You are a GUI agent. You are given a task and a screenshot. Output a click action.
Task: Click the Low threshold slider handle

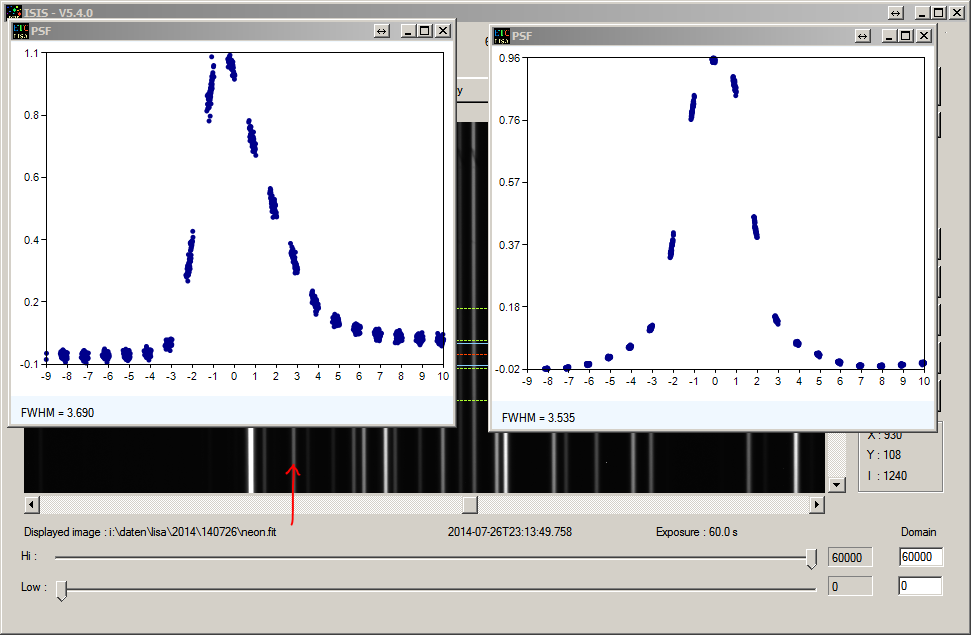tap(61, 590)
